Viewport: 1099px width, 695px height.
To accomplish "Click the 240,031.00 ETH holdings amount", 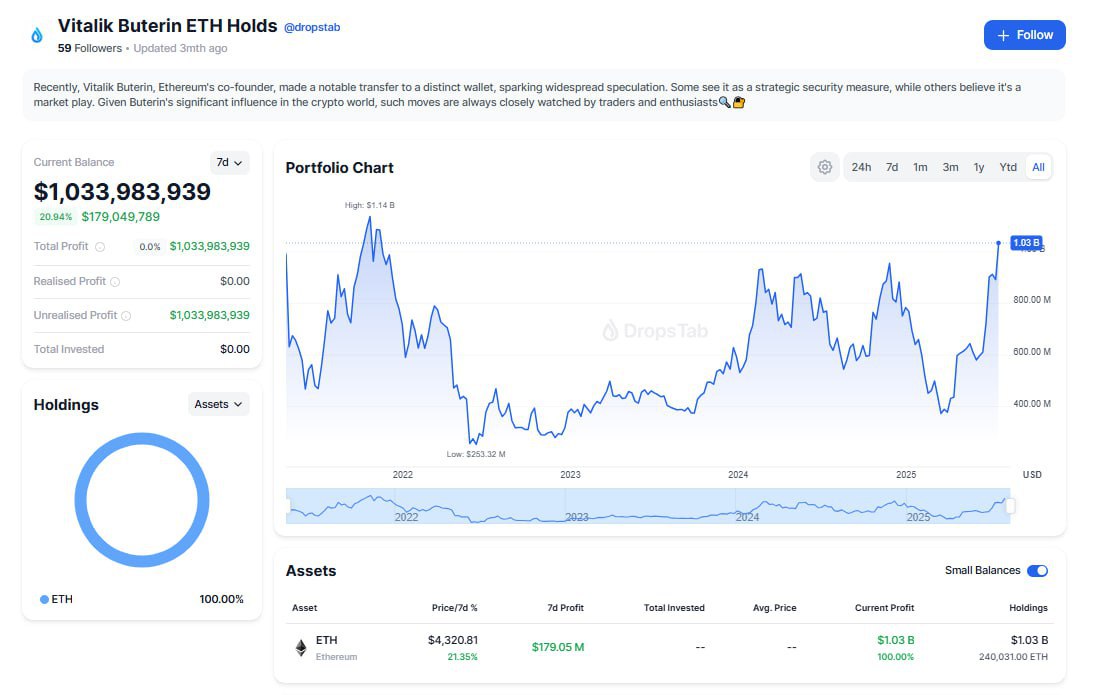I will pos(1013,657).
